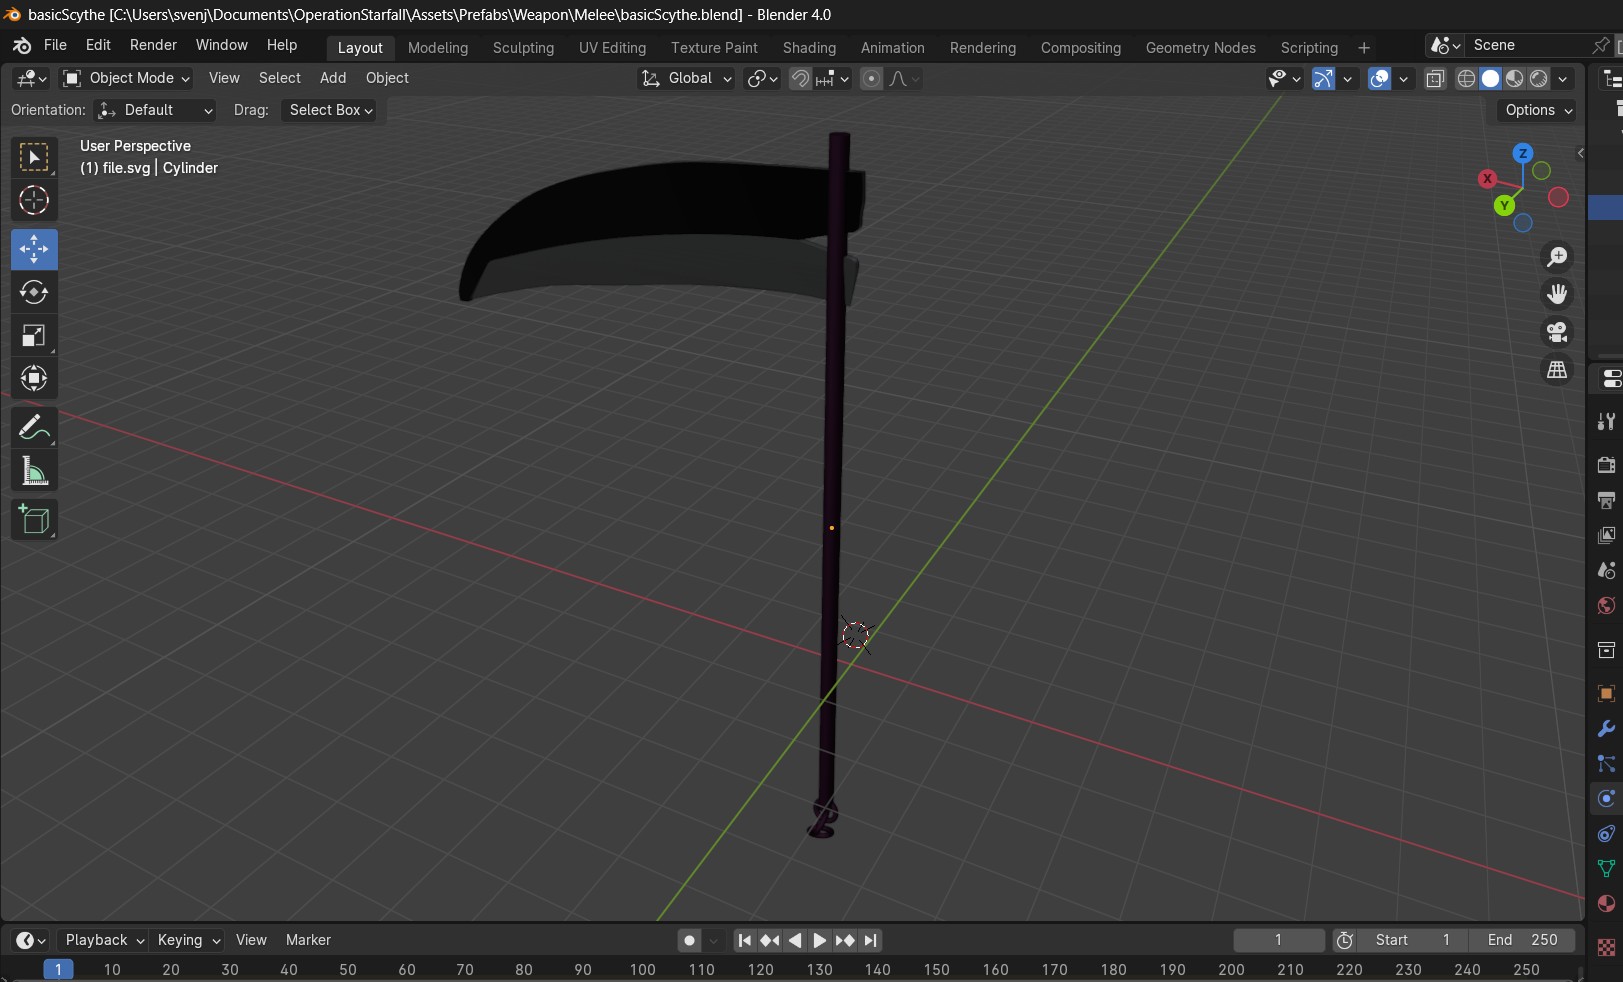Toggle snapping magnet on
This screenshot has height=982, width=1623.
[800, 79]
